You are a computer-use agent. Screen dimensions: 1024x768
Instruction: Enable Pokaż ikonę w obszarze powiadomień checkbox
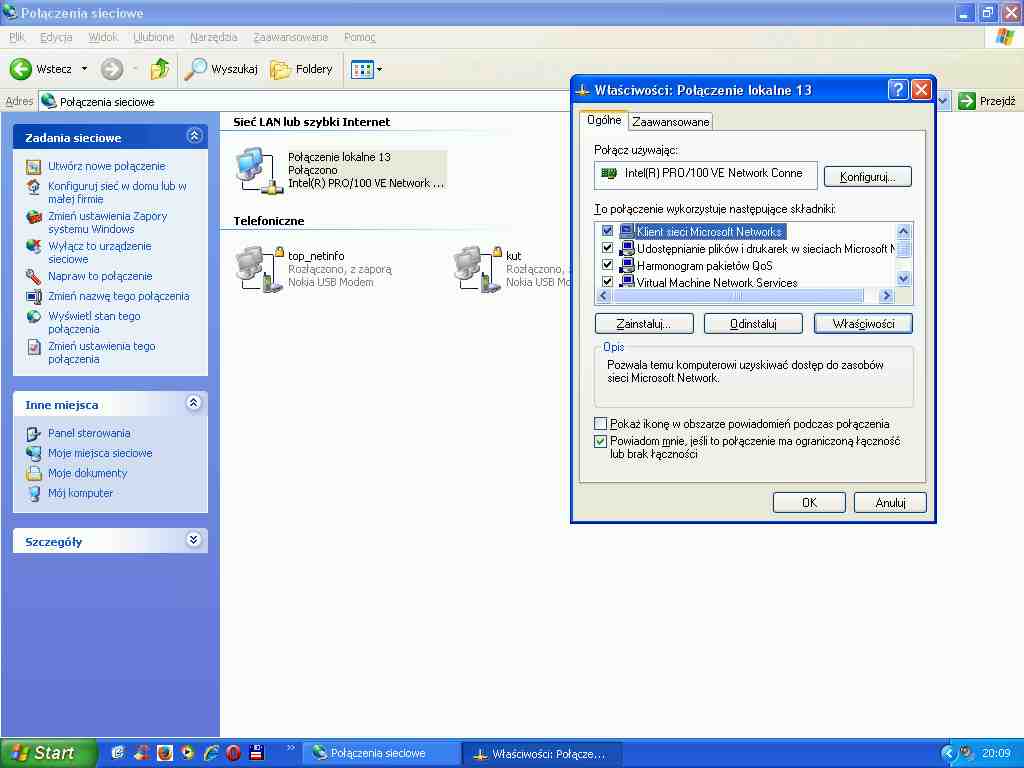point(601,423)
